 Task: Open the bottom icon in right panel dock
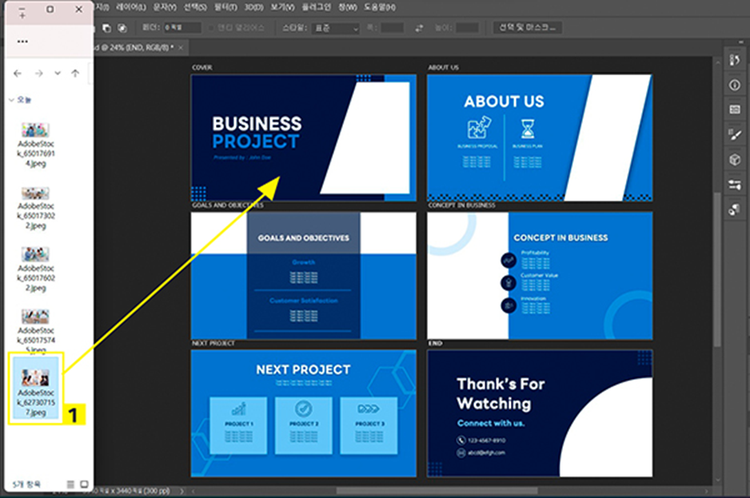(x=735, y=209)
